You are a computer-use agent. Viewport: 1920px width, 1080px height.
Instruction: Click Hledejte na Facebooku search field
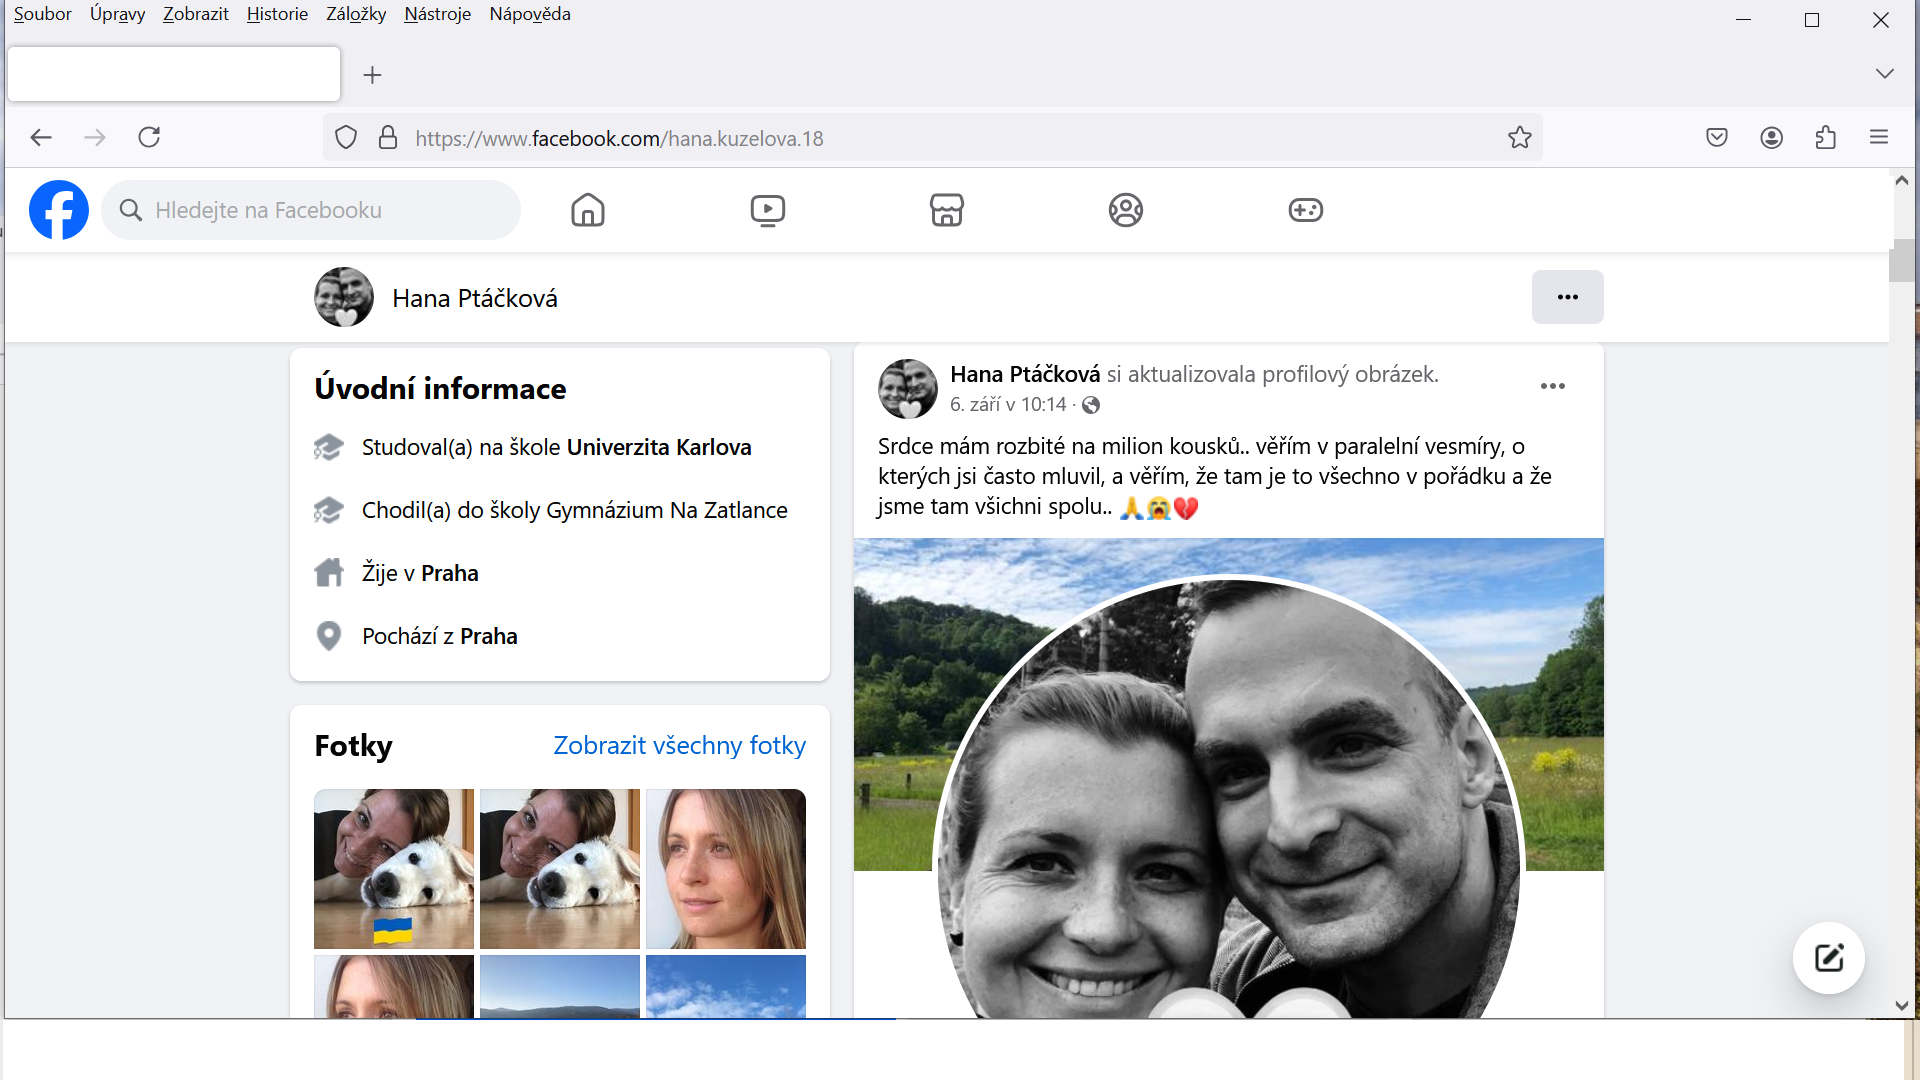pos(320,210)
